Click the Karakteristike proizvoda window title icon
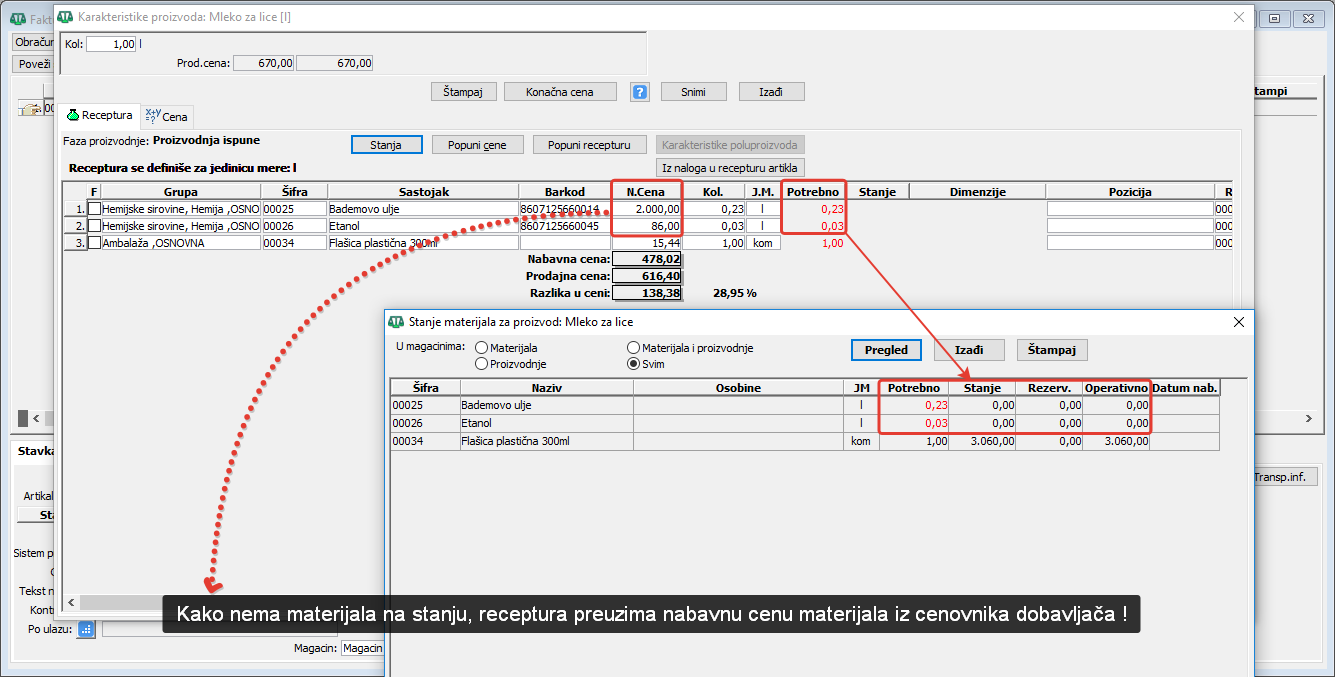 click(66, 17)
